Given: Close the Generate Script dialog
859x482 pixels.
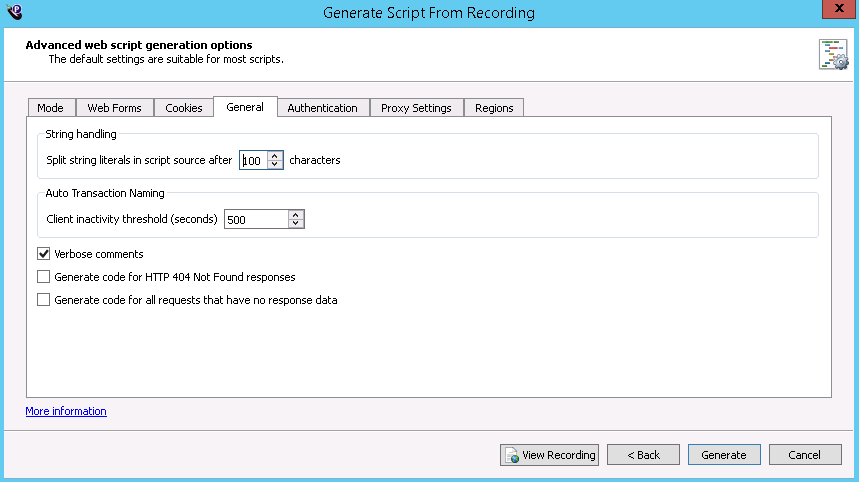Looking at the screenshot, I should coord(835,11).
